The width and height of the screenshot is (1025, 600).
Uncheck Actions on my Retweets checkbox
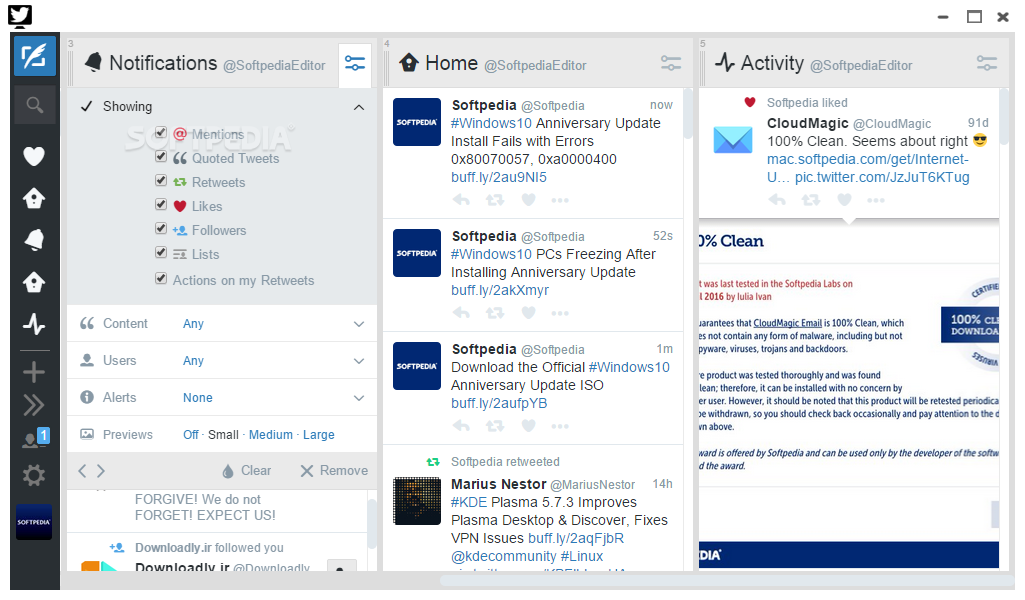click(161, 278)
